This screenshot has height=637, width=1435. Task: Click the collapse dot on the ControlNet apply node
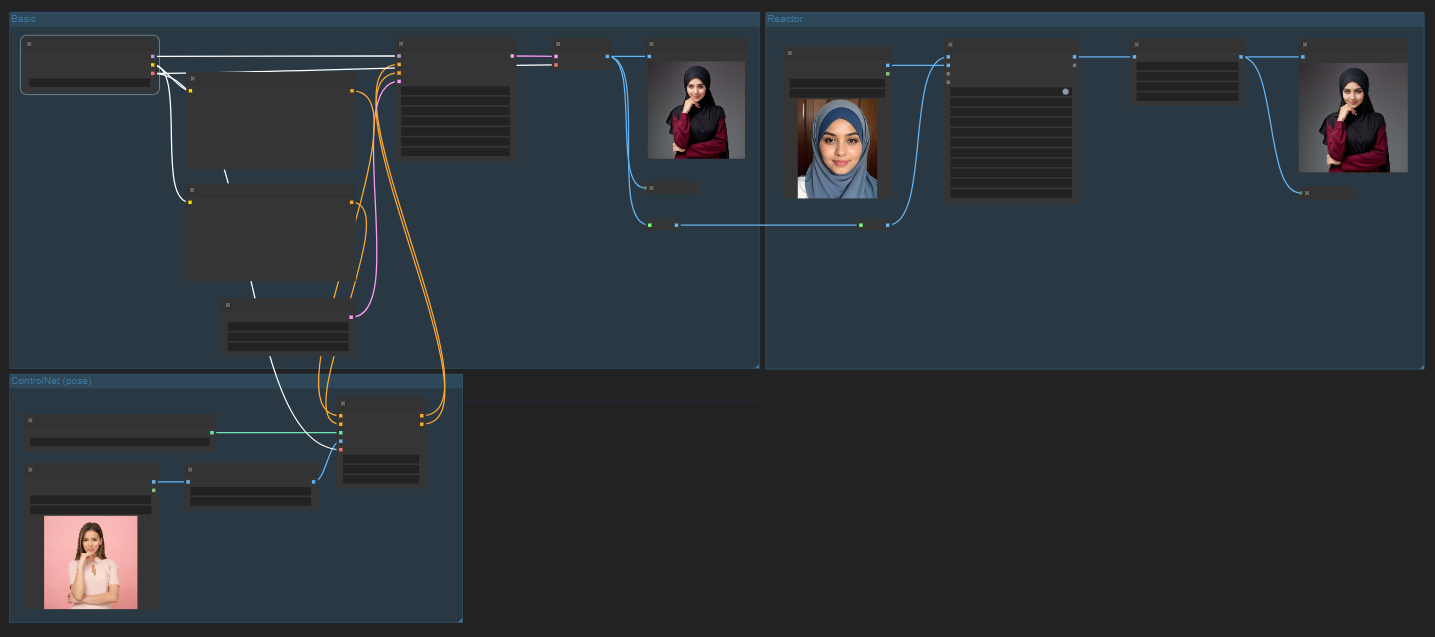pyautogui.click(x=342, y=404)
